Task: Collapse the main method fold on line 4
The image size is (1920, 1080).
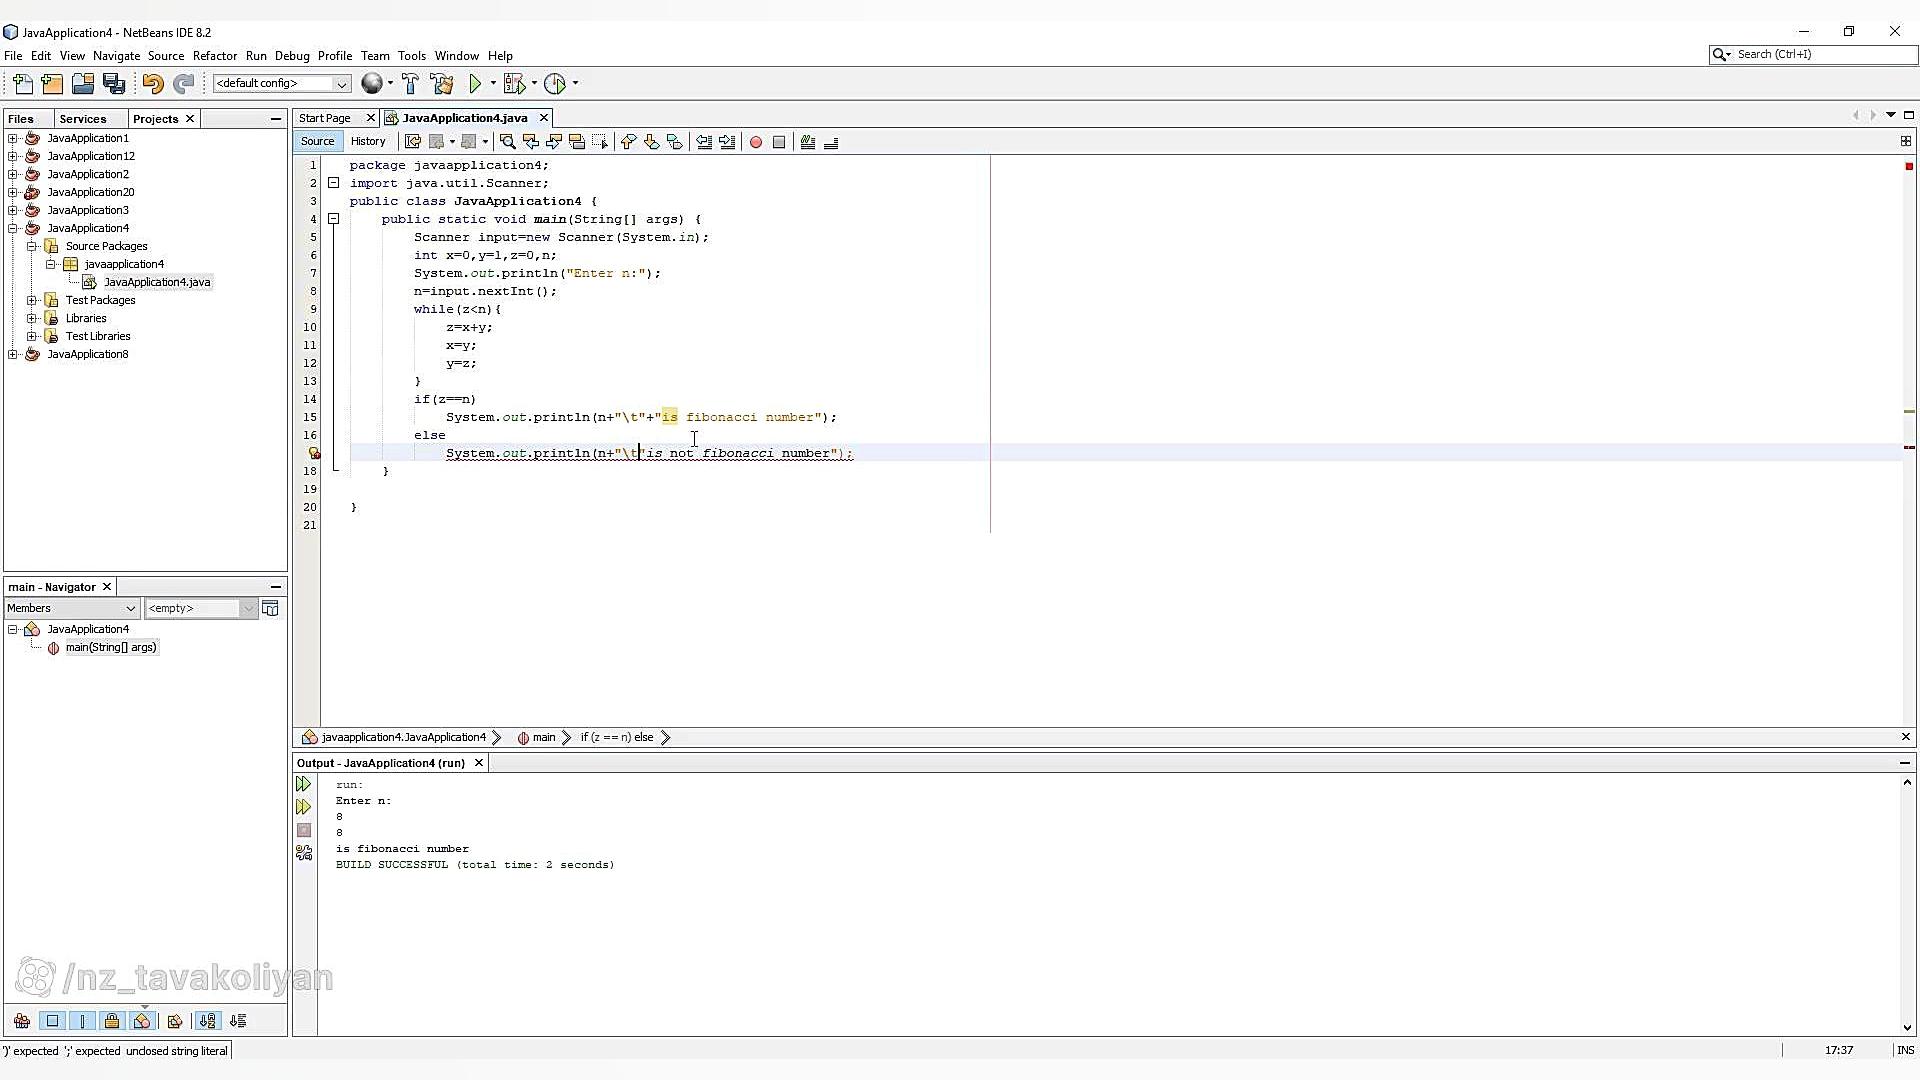Action: pos(334,219)
